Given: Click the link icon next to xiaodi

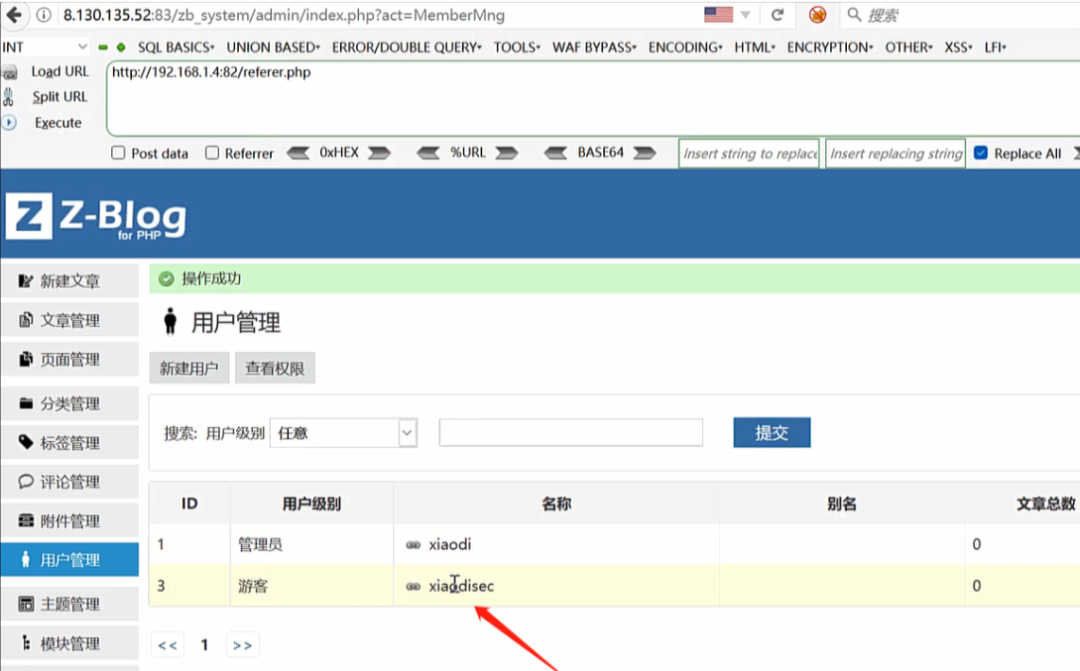Looking at the screenshot, I should pos(413,545).
